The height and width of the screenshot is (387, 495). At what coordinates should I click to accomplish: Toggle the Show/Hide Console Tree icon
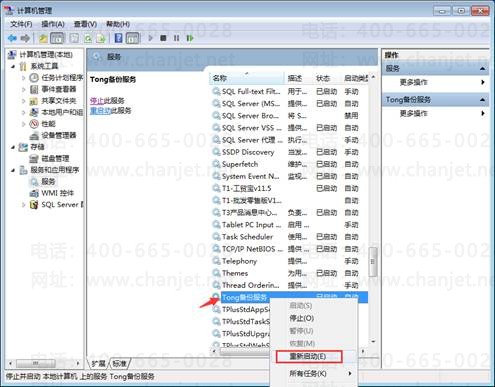57,38
